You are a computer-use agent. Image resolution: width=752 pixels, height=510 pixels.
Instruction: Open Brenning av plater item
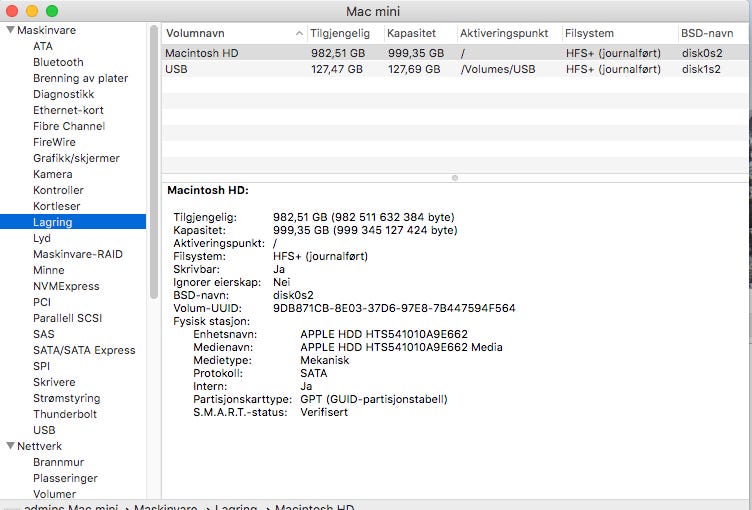[x=80, y=78]
